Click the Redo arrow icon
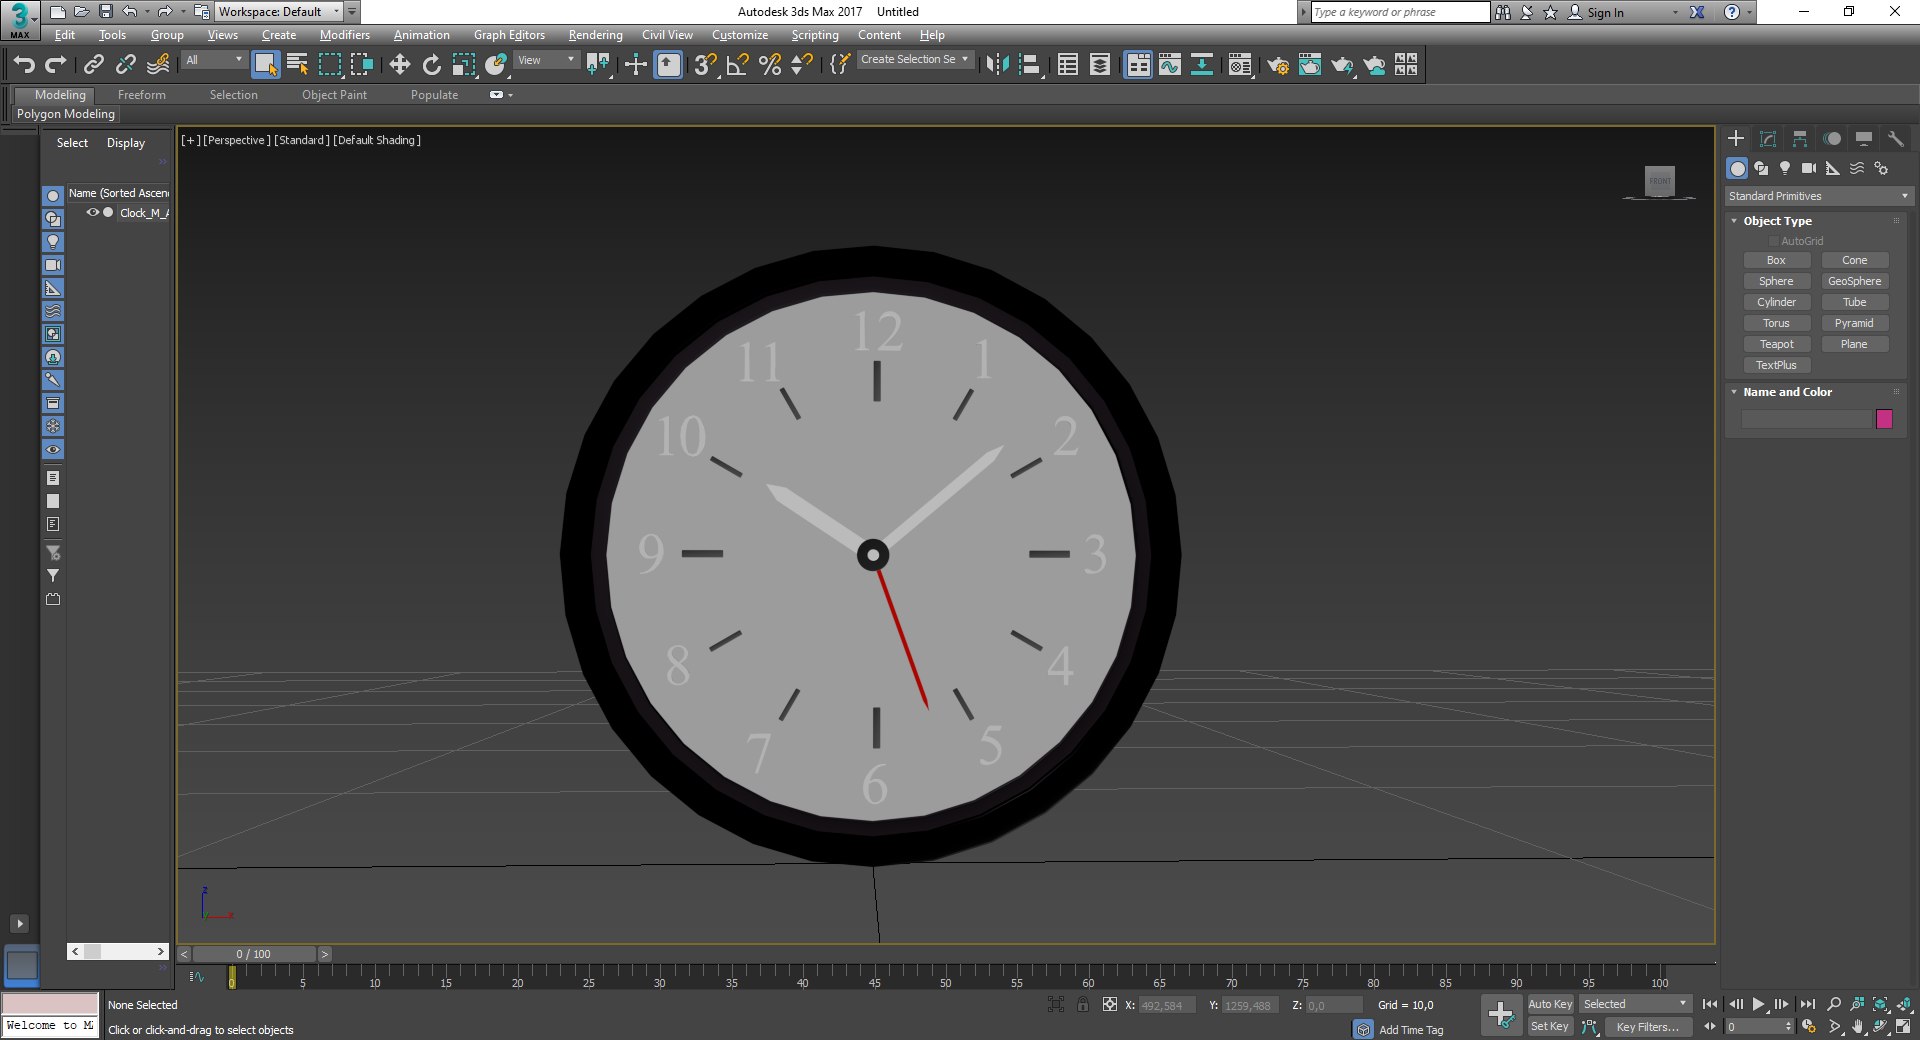Viewport: 1920px width, 1040px height. [x=56, y=65]
